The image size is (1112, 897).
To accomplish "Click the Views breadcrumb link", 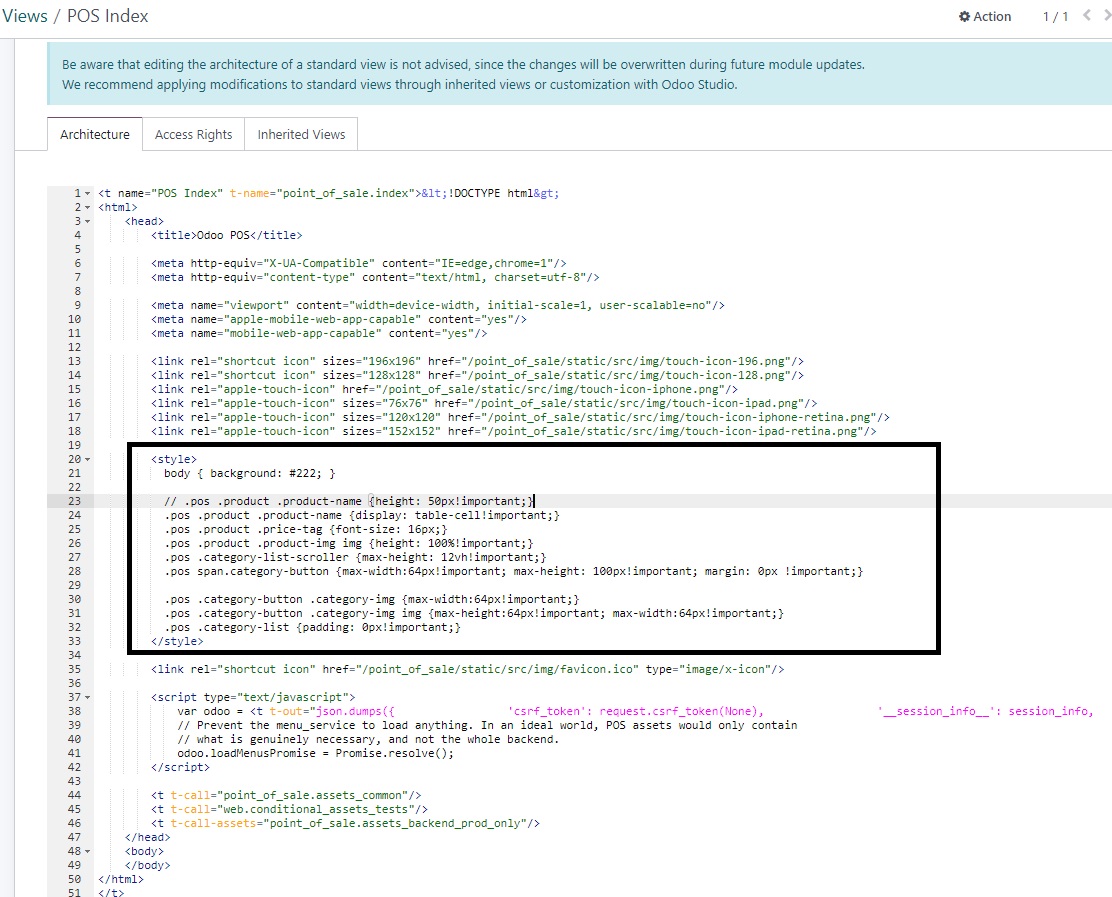I will 25,16.
